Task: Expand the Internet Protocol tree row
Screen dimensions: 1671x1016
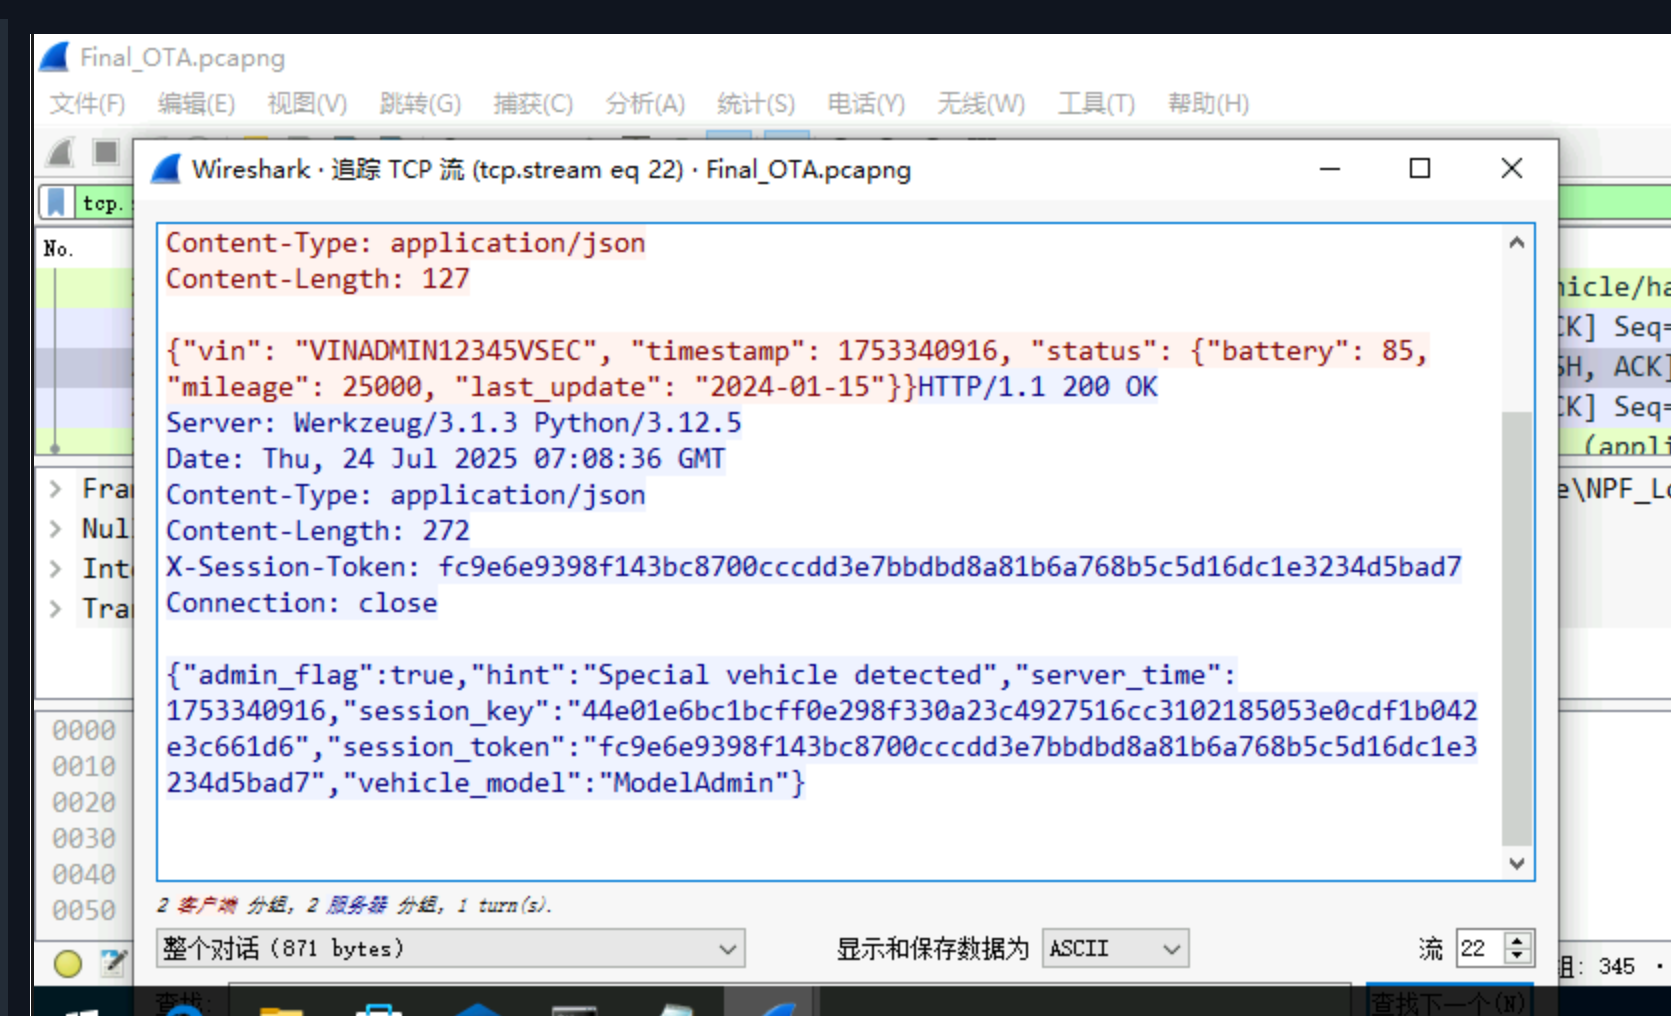Action: (56, 569)
